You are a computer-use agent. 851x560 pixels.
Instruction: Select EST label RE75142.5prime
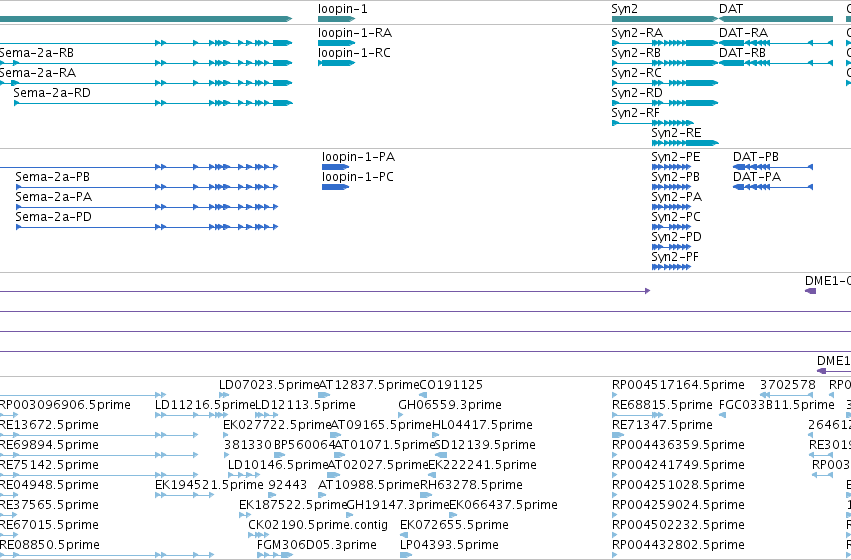[49, 466]
